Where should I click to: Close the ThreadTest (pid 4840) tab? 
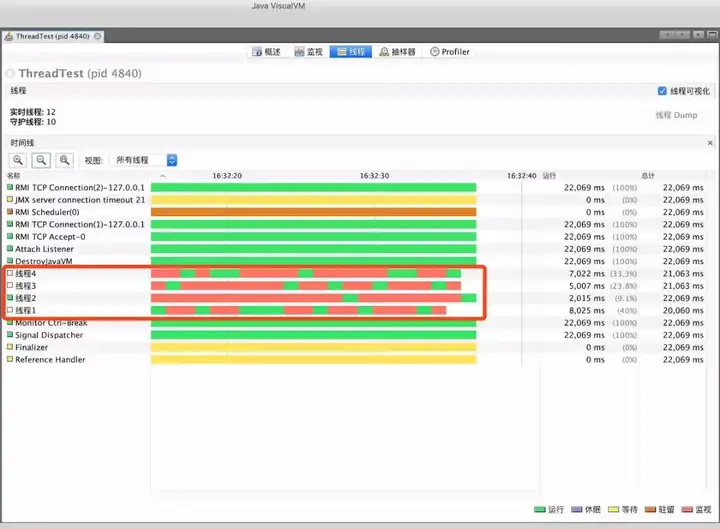tap(97, 36)
